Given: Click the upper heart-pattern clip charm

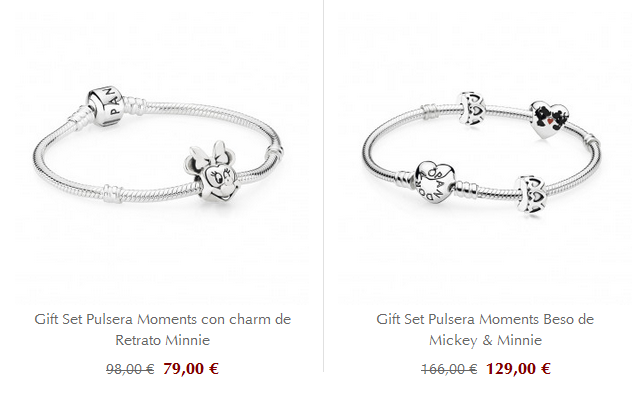Looking at the screenshot, I should (x=472, y=108).
